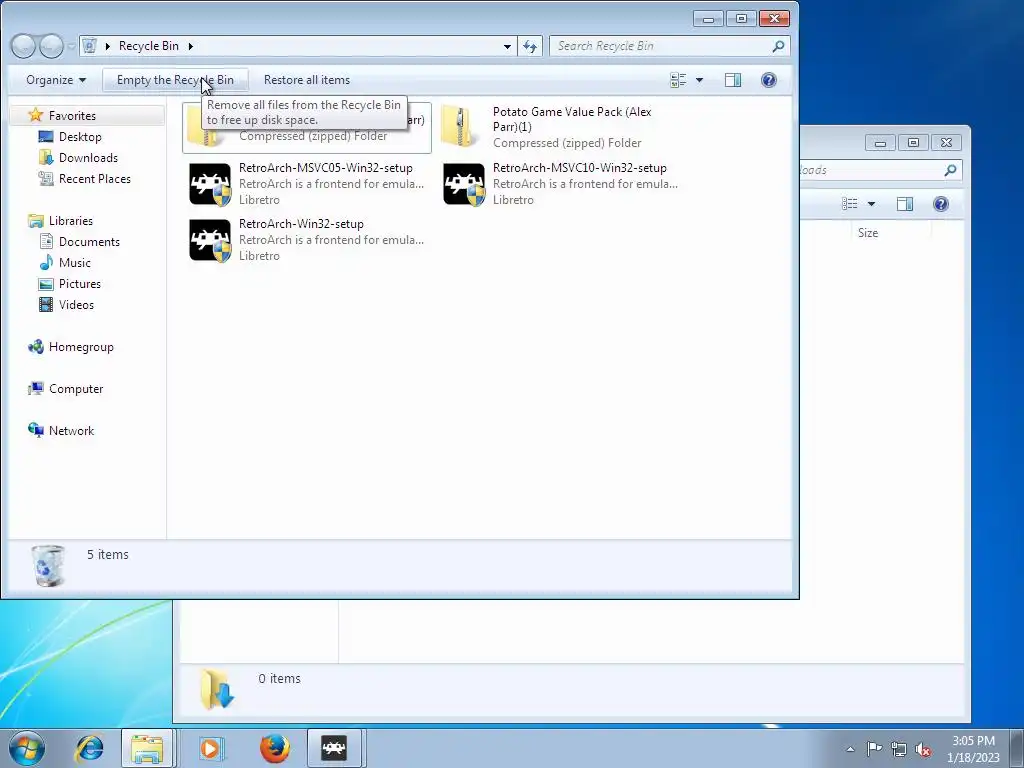This screenshot has height=768, width=1024.
Task: Select RetroArch-MSVC05-Win32-setup file
Action: [x=307, y=184]
